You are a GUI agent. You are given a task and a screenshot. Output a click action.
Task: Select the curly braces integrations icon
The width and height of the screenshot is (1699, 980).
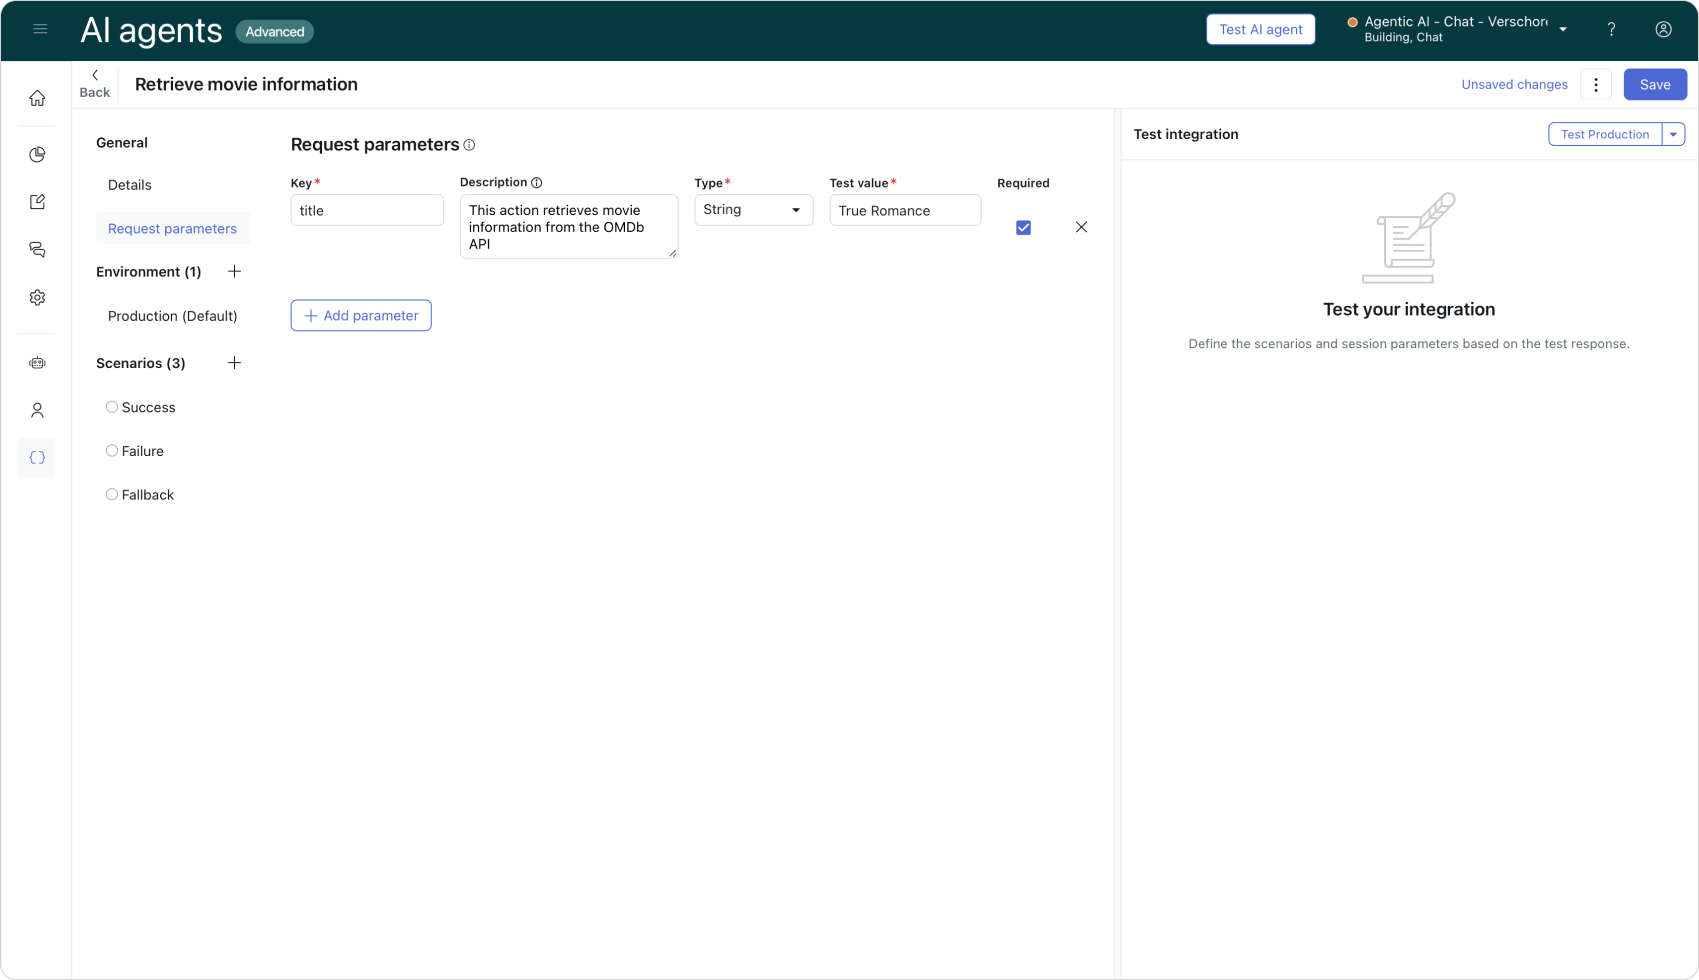click(x=37, y=458)
